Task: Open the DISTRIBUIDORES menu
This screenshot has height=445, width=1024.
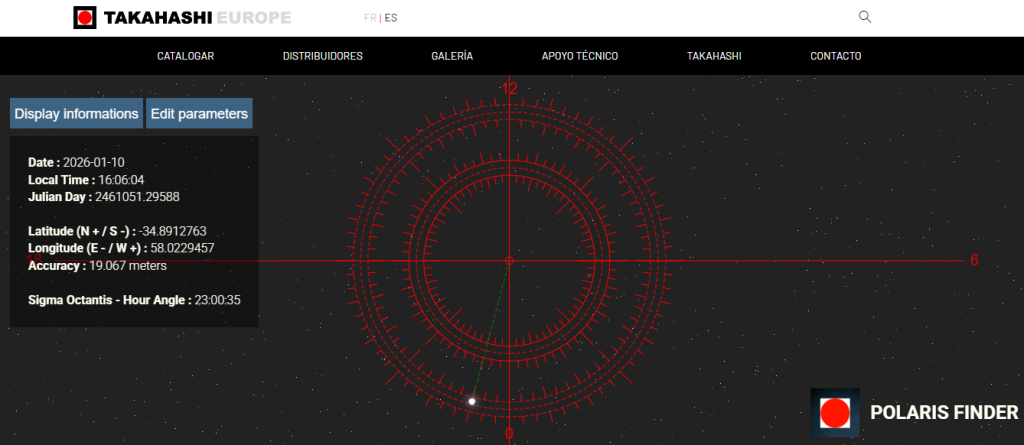Action: point(323,56)
